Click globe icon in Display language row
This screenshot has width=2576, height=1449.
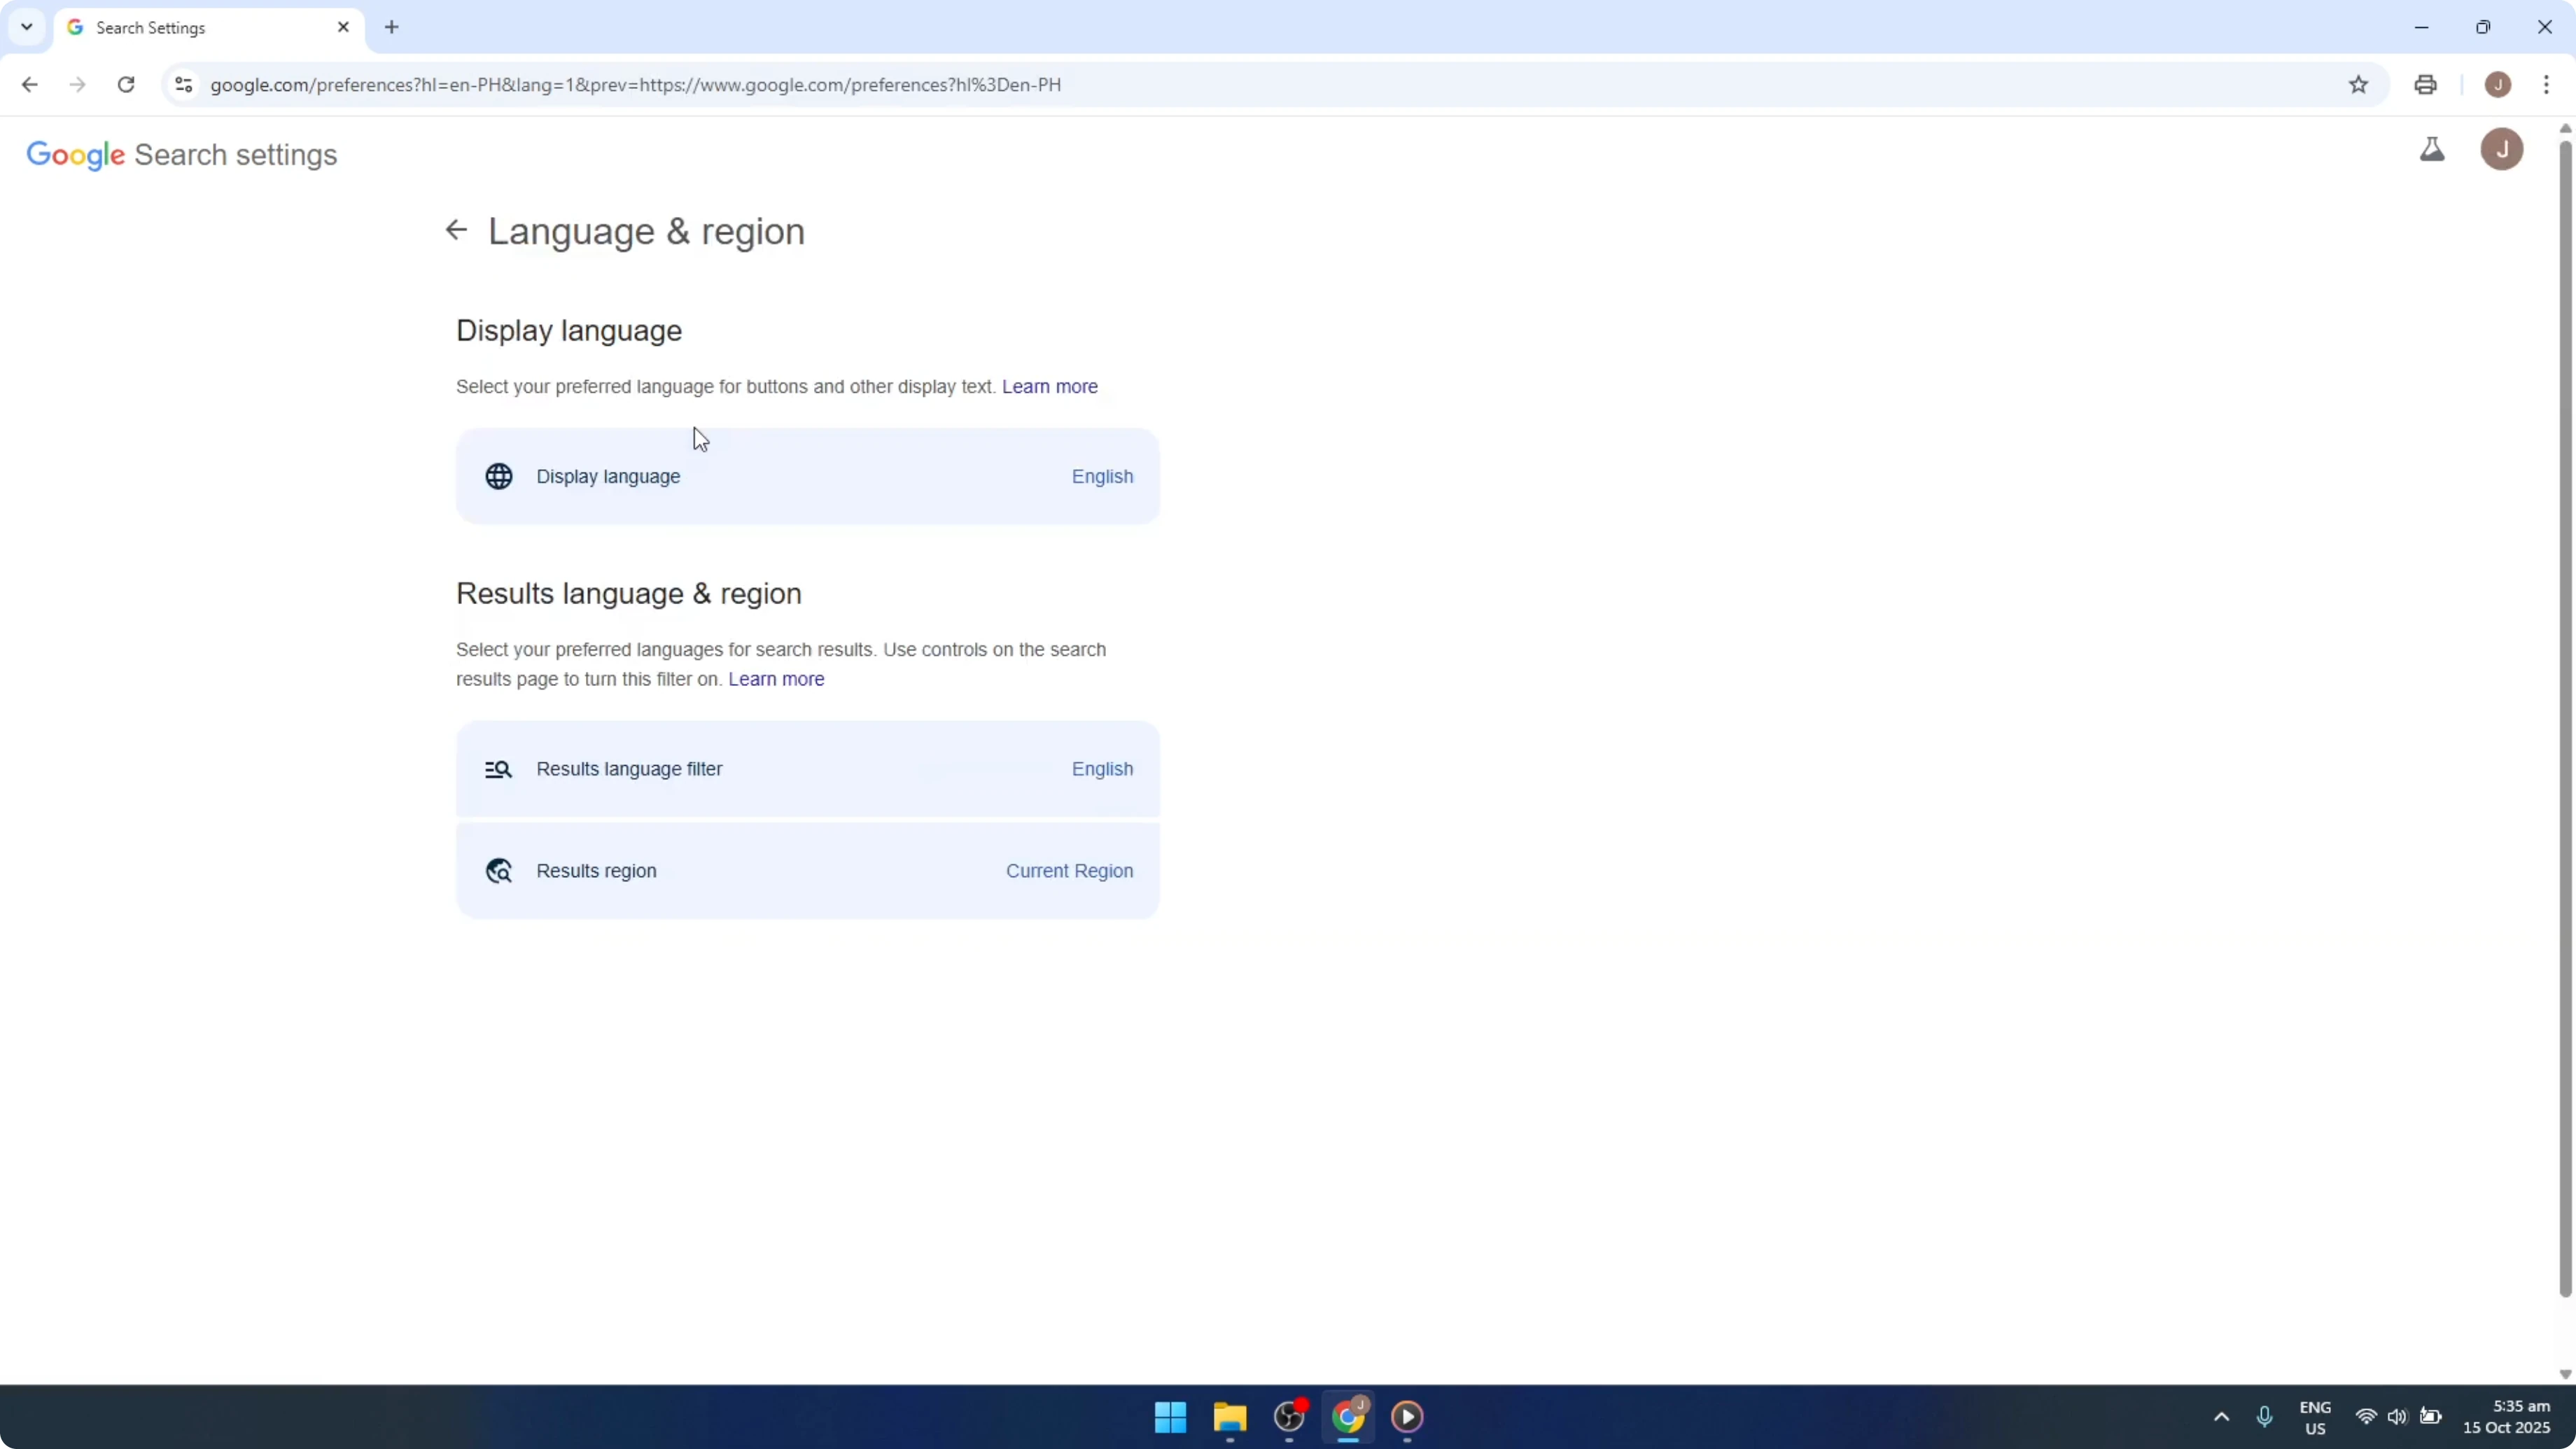[x=499, y=477]
